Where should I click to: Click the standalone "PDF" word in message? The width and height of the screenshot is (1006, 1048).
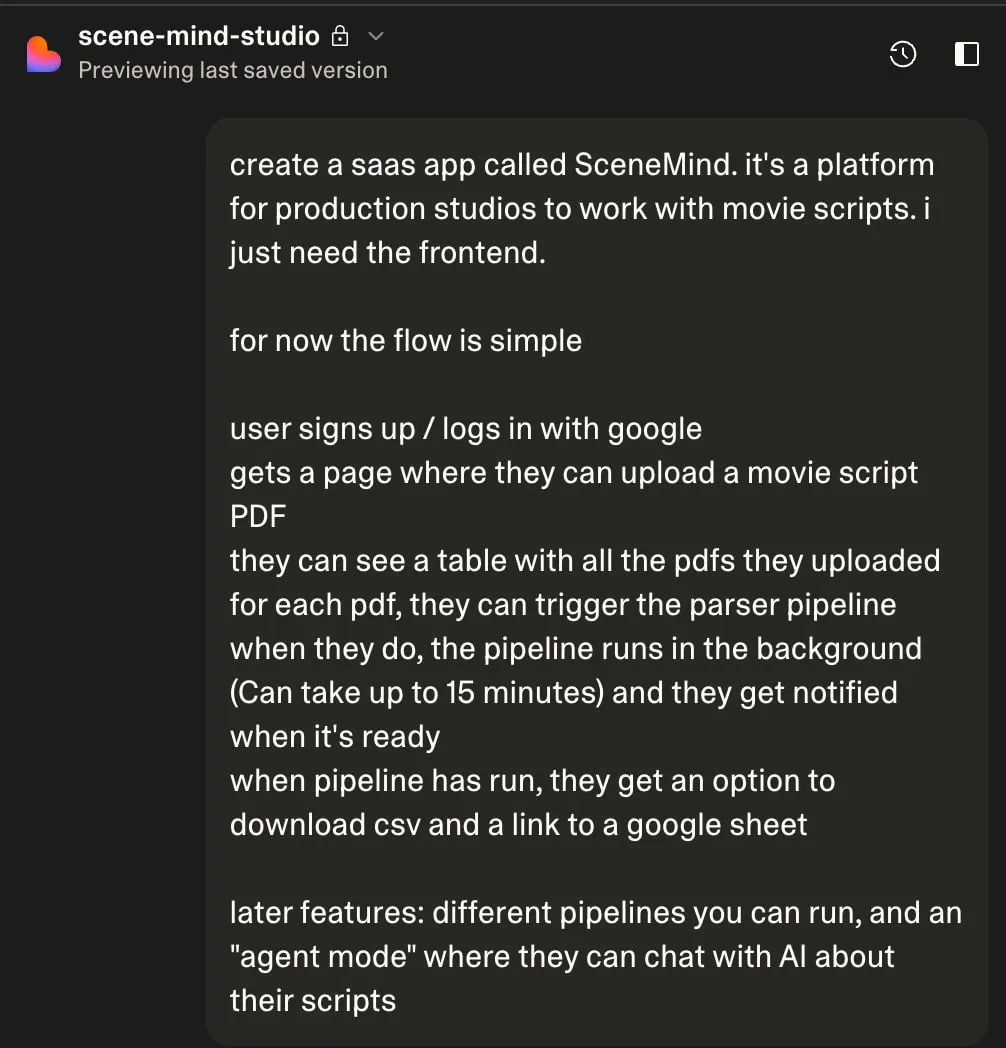pos(258,517)
